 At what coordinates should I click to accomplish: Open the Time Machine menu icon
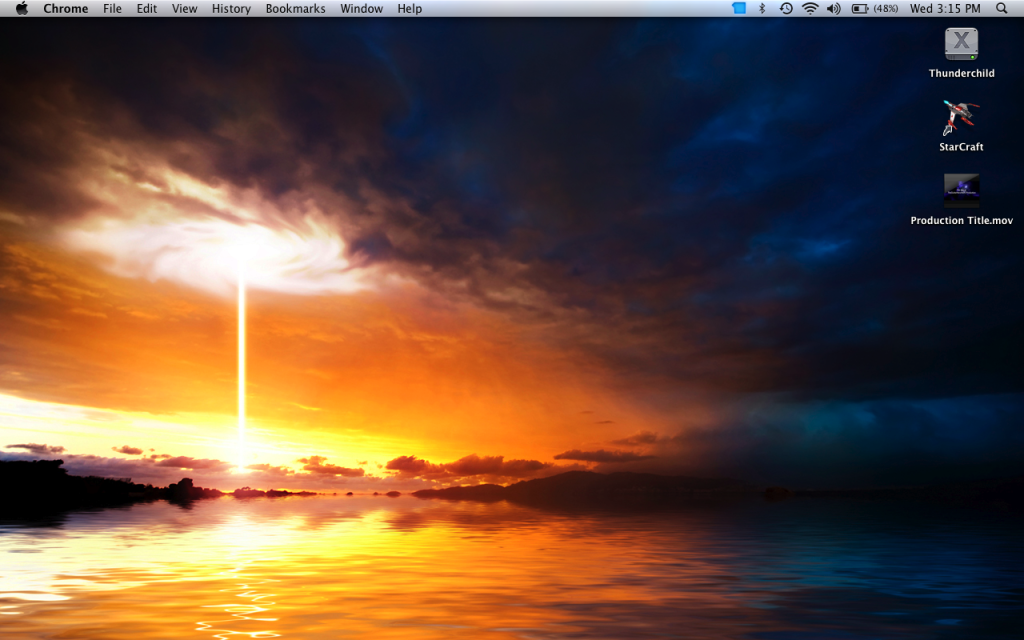pos(786,8)
